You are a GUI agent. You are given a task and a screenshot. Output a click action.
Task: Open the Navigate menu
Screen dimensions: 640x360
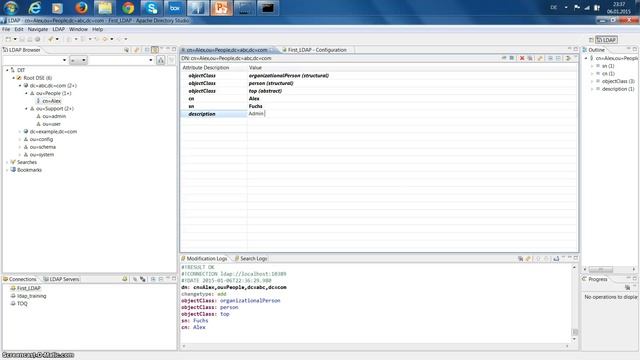pyautogui.click(x=38, y=29)
